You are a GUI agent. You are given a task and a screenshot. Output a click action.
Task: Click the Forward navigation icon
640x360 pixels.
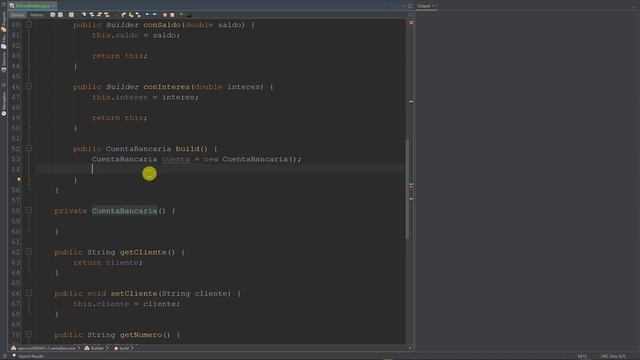click(71, 15)
